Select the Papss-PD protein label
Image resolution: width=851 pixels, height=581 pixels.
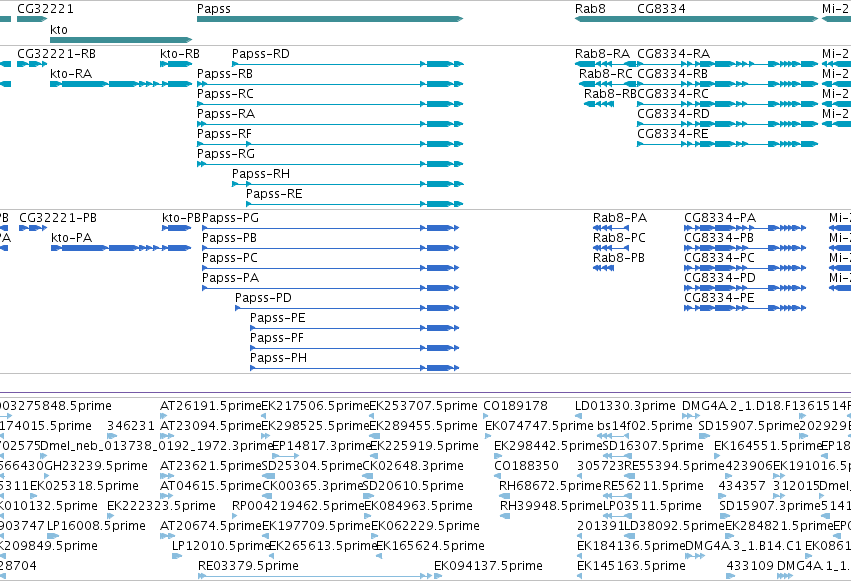point(263,298)
